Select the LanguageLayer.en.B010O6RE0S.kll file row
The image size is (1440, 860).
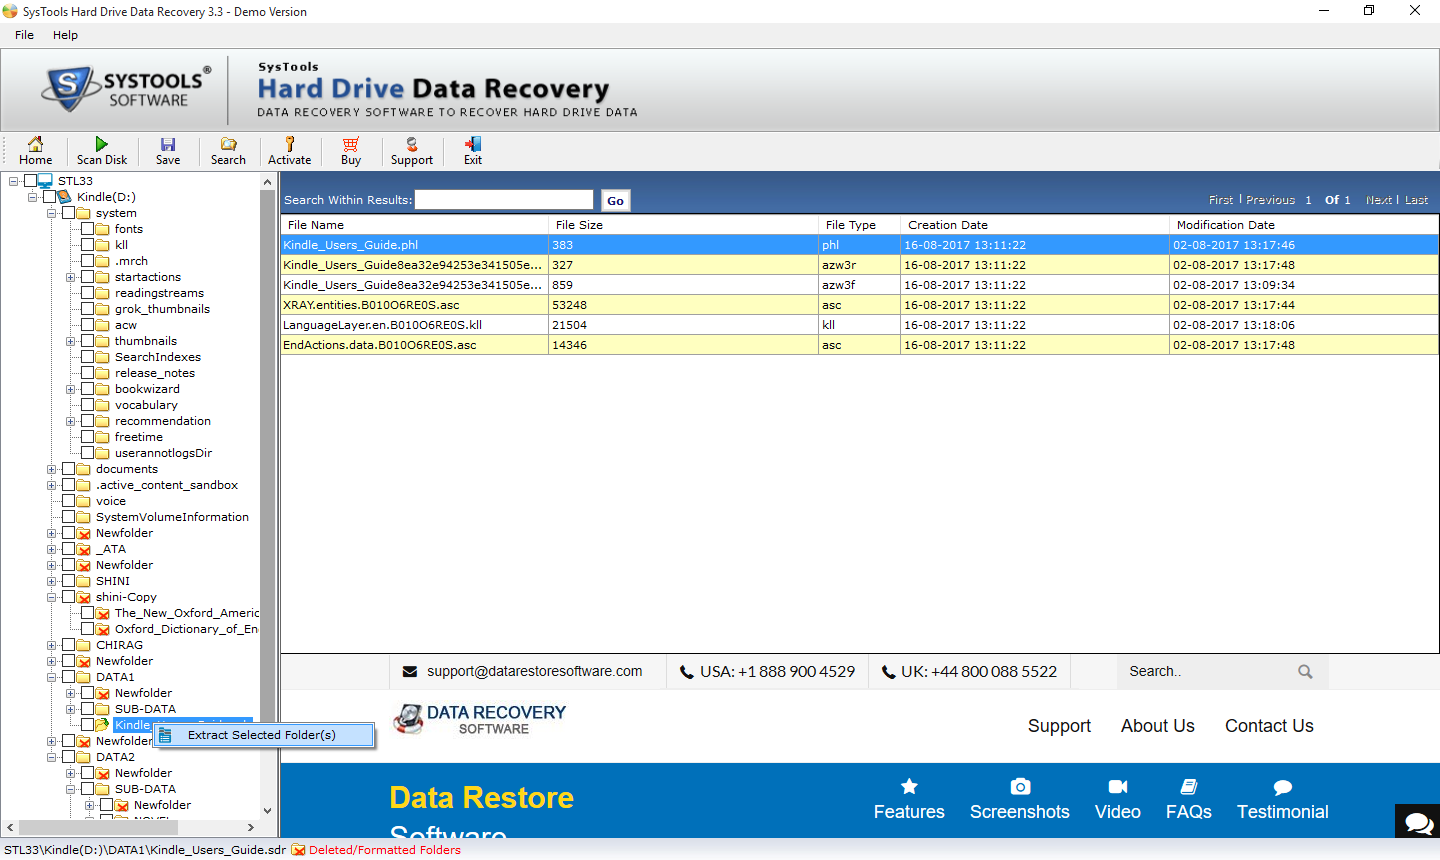pyautogui.click(x=860, y=325)
